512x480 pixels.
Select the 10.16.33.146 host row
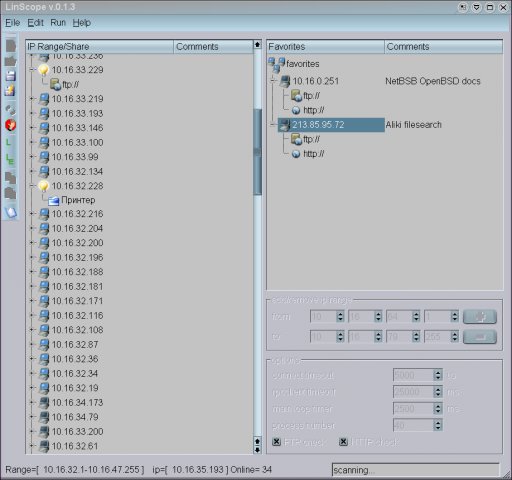point(77,128)
